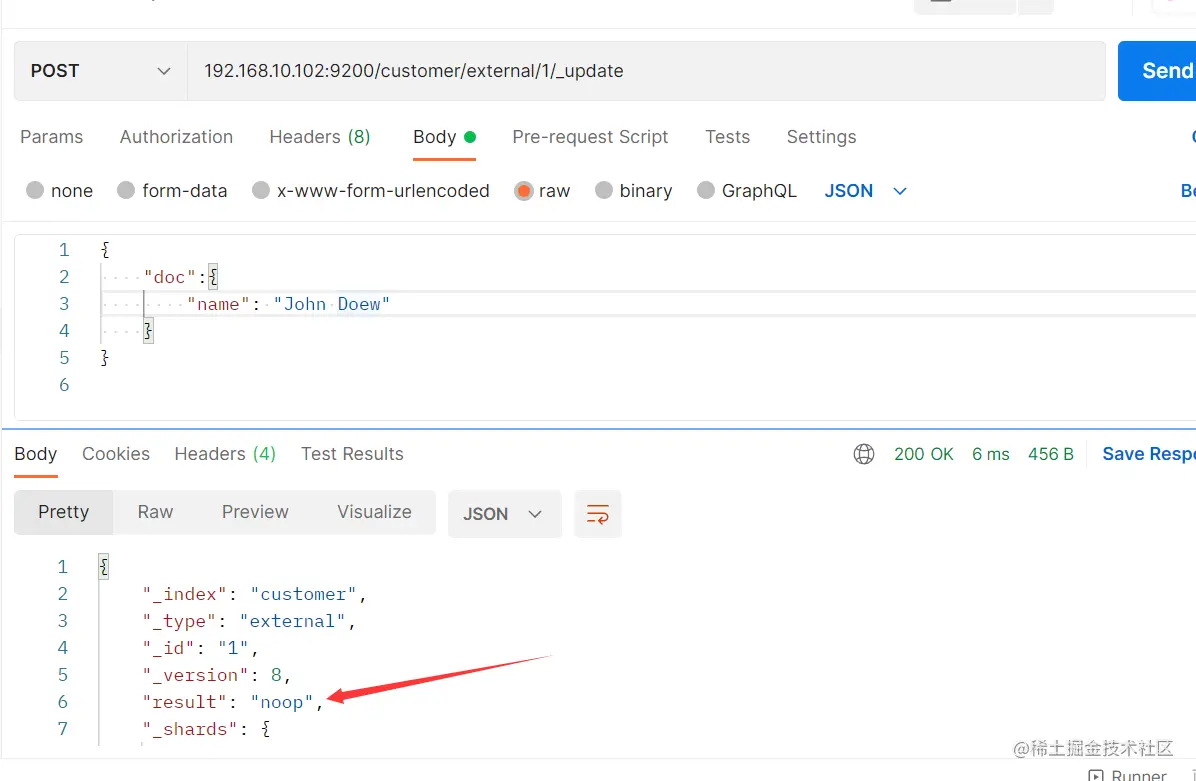Select the raw body radio button
This screenshot has width=1196, height=781.
pyautogui.click(x=523, y=191)
